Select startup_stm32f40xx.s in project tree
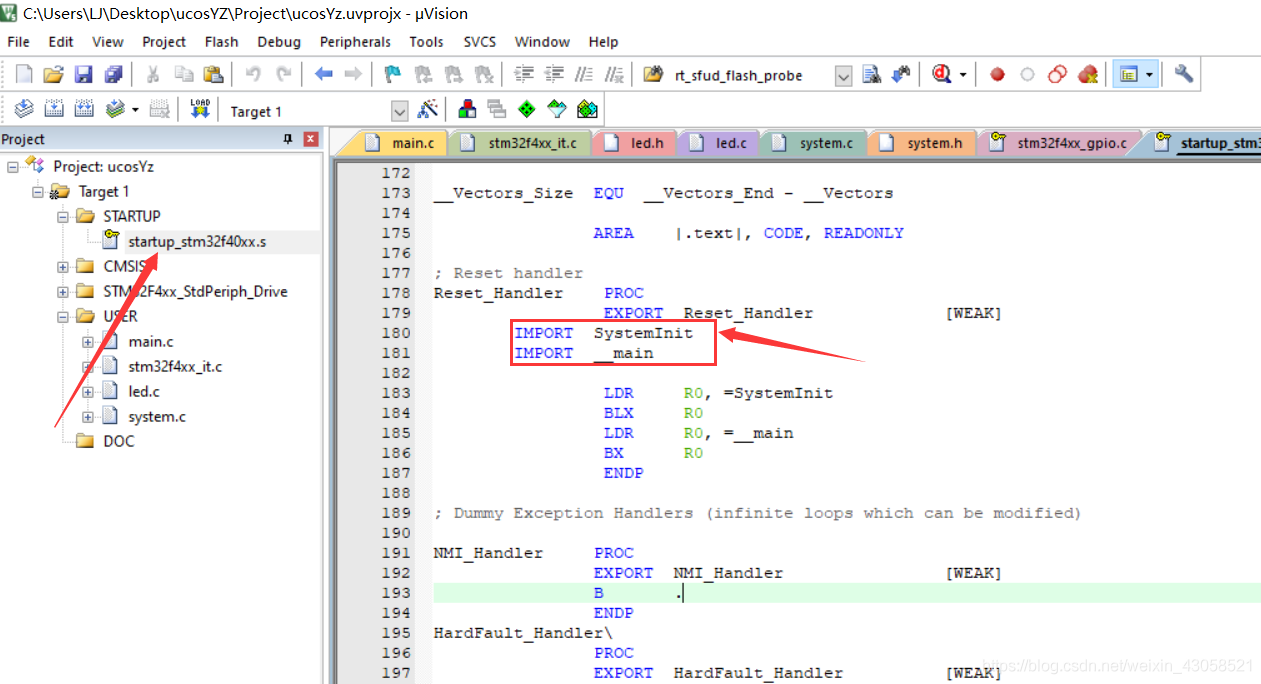 [x=196, y=241]
